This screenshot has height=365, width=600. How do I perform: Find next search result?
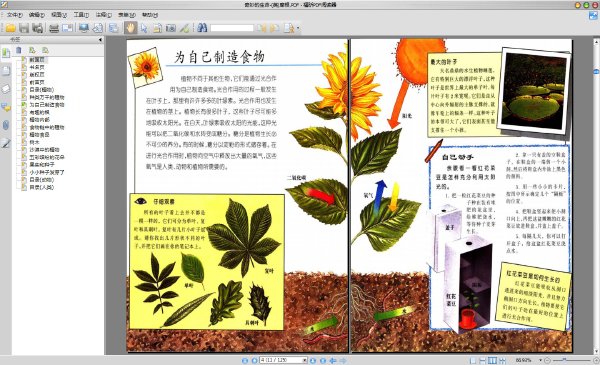(x=274, y=28)
